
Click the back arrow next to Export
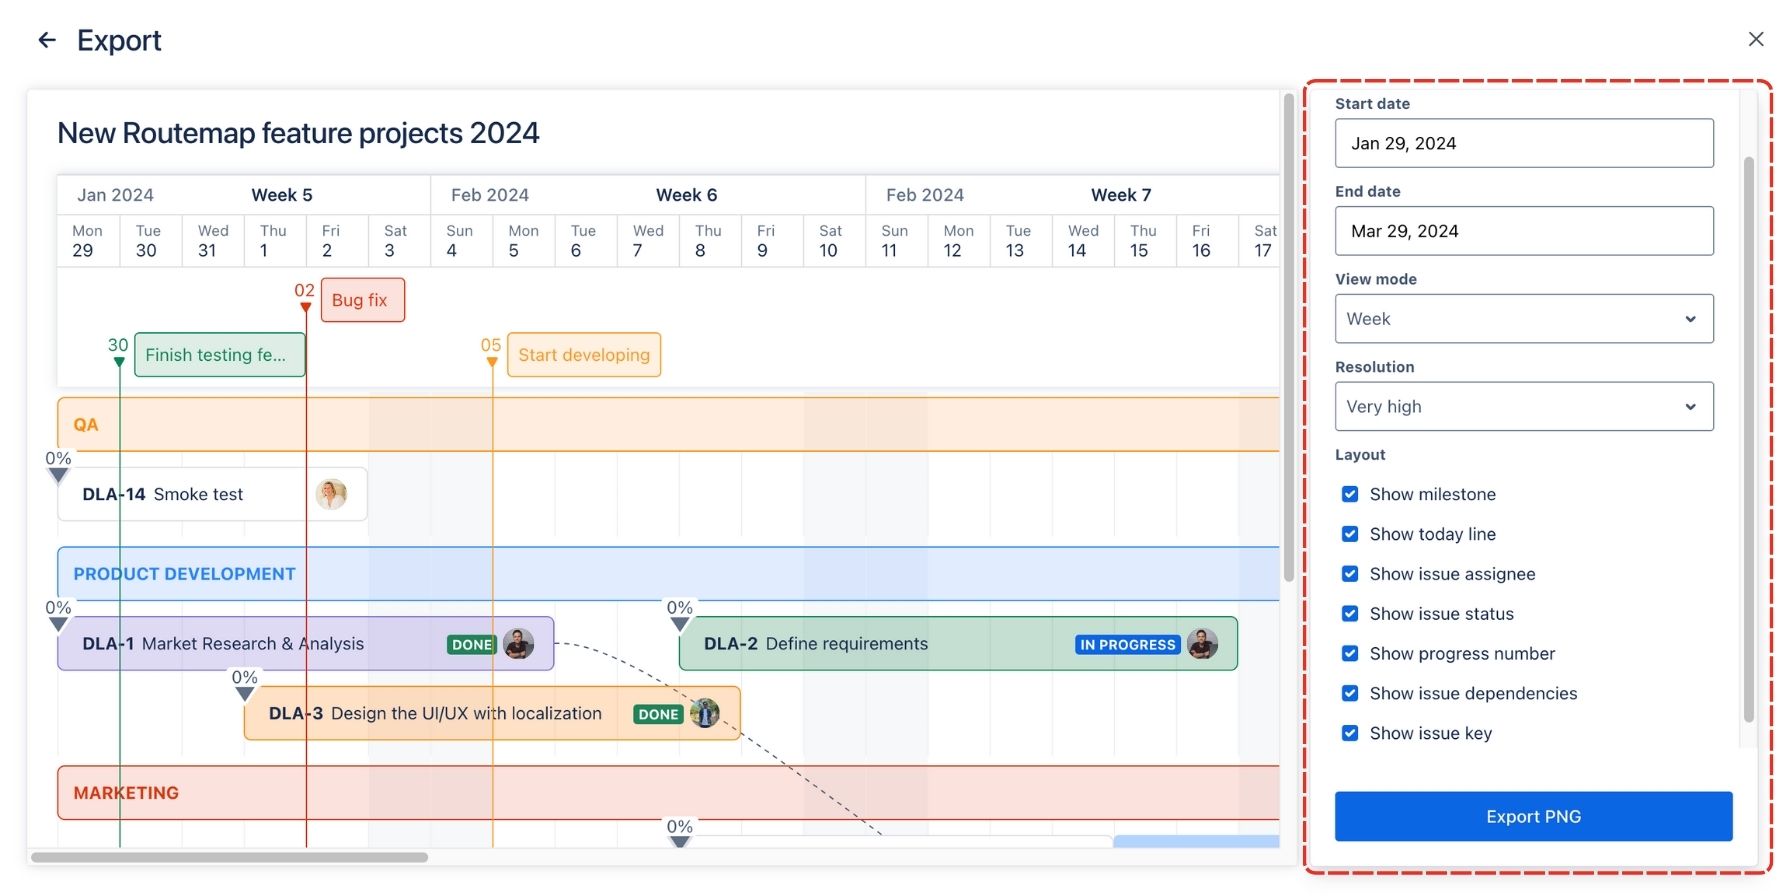coord(47,40)
